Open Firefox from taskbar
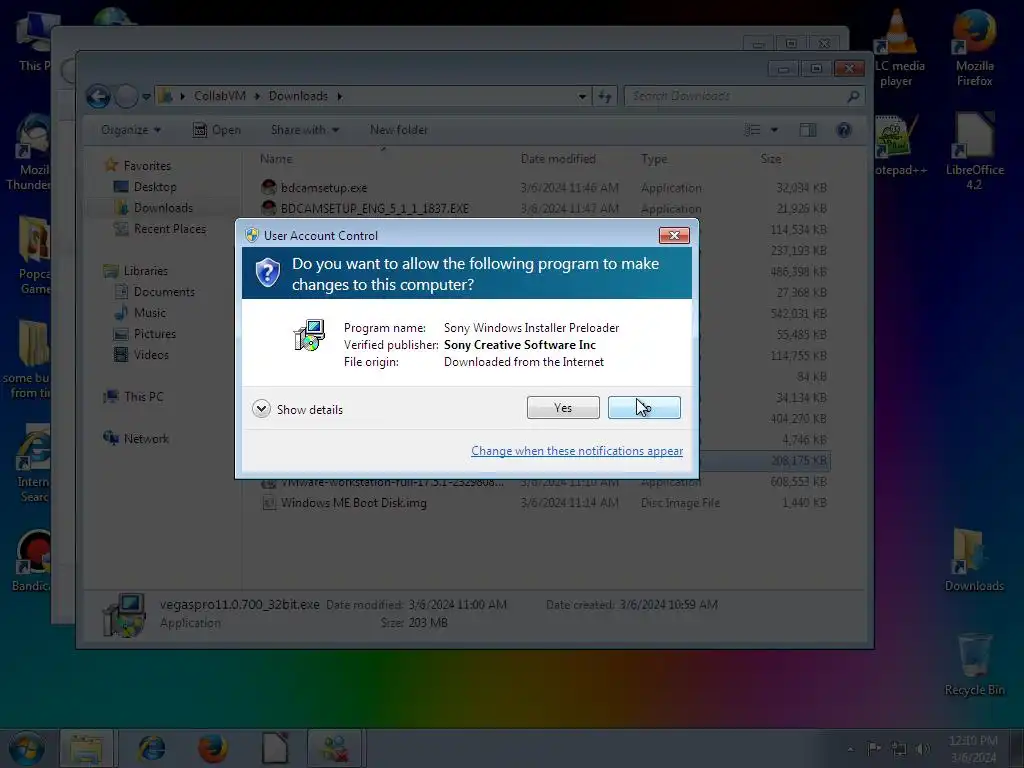 213,748
